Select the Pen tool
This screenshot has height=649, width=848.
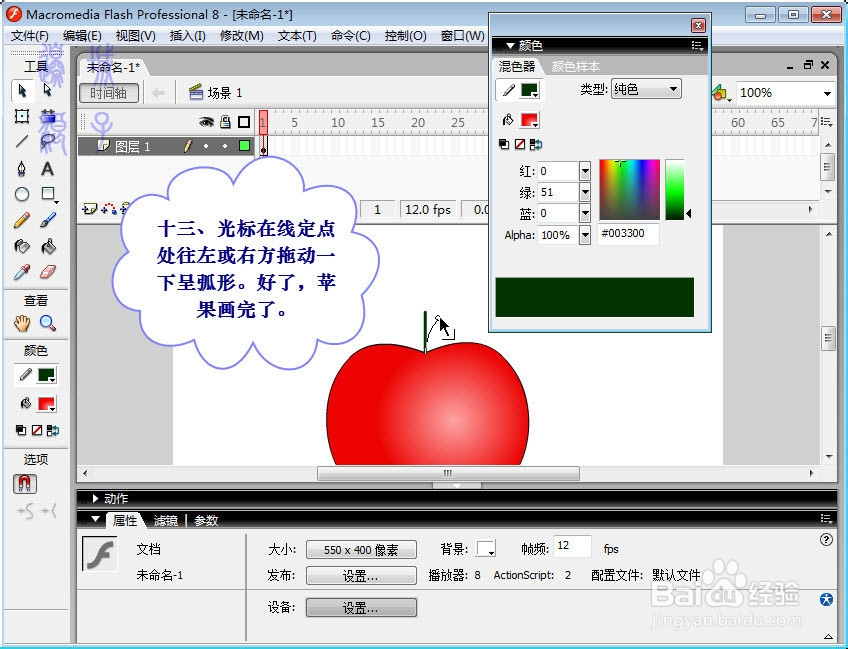point(21,168)
